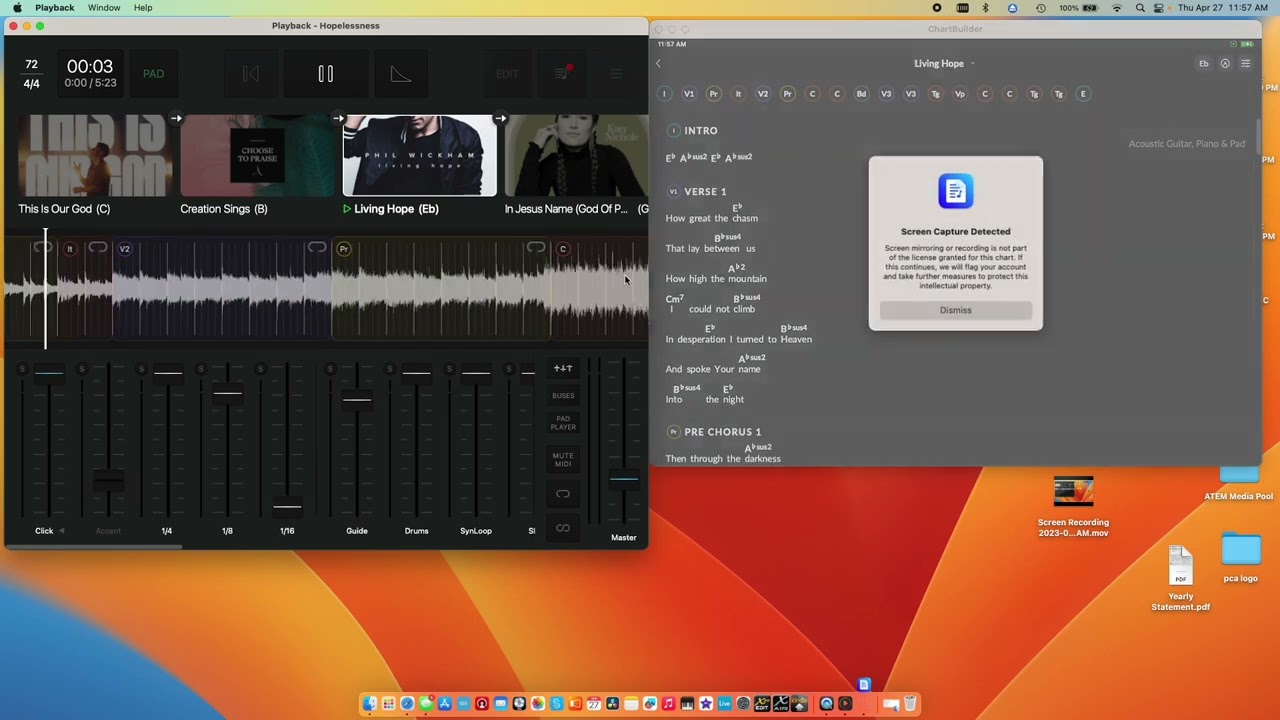Screen dimensions: 1280x720
Task: Jump to Bd section chip in ChartBuilder
Action: click(x=861, y=94)
